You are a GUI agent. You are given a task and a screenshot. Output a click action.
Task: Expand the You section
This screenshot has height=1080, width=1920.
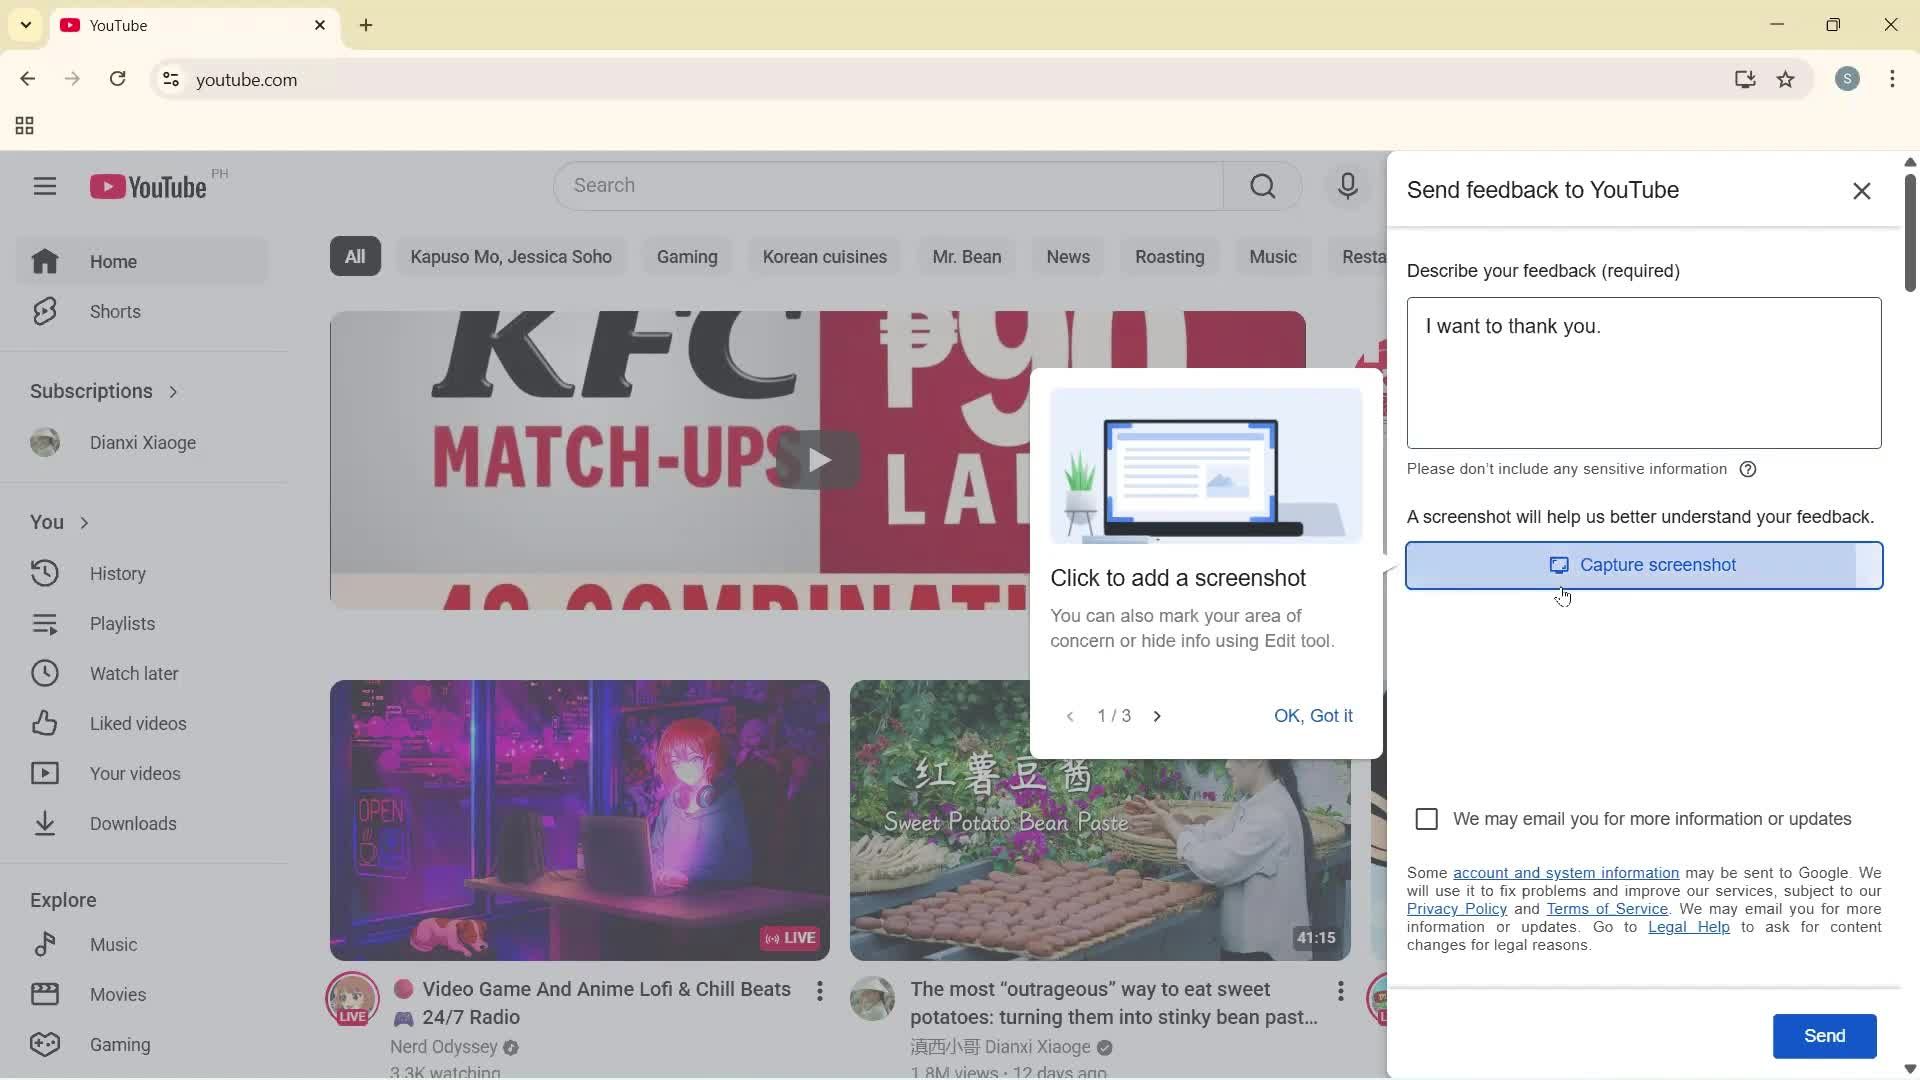(x=84, y=522)
